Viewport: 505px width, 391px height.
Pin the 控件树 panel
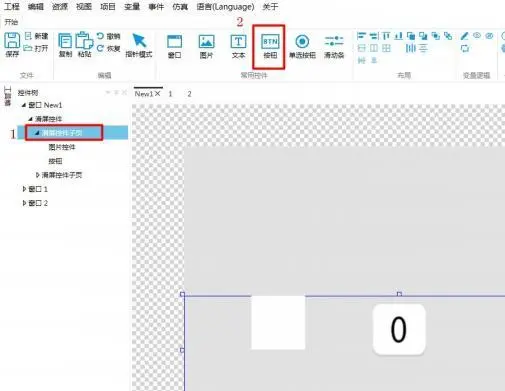coord(116,92)
